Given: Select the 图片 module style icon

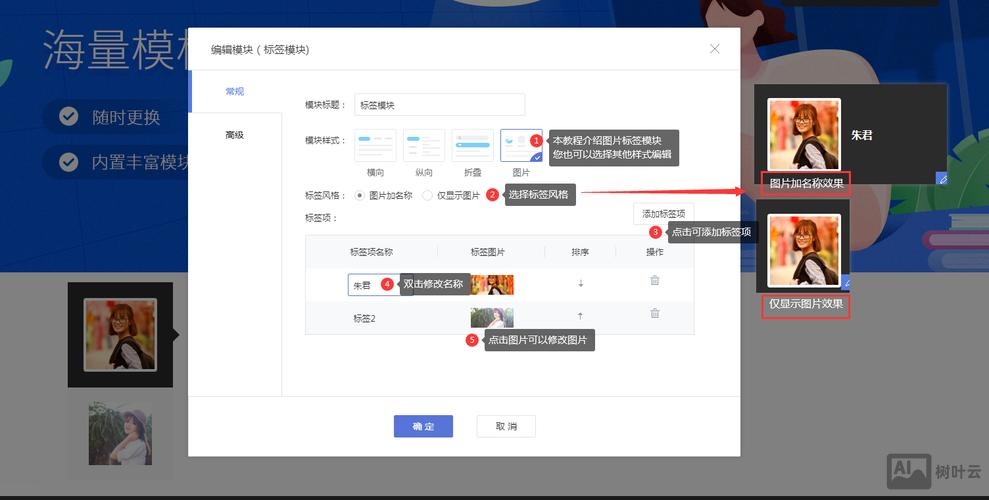Looking at the screenshot, I should coord(521,145).
